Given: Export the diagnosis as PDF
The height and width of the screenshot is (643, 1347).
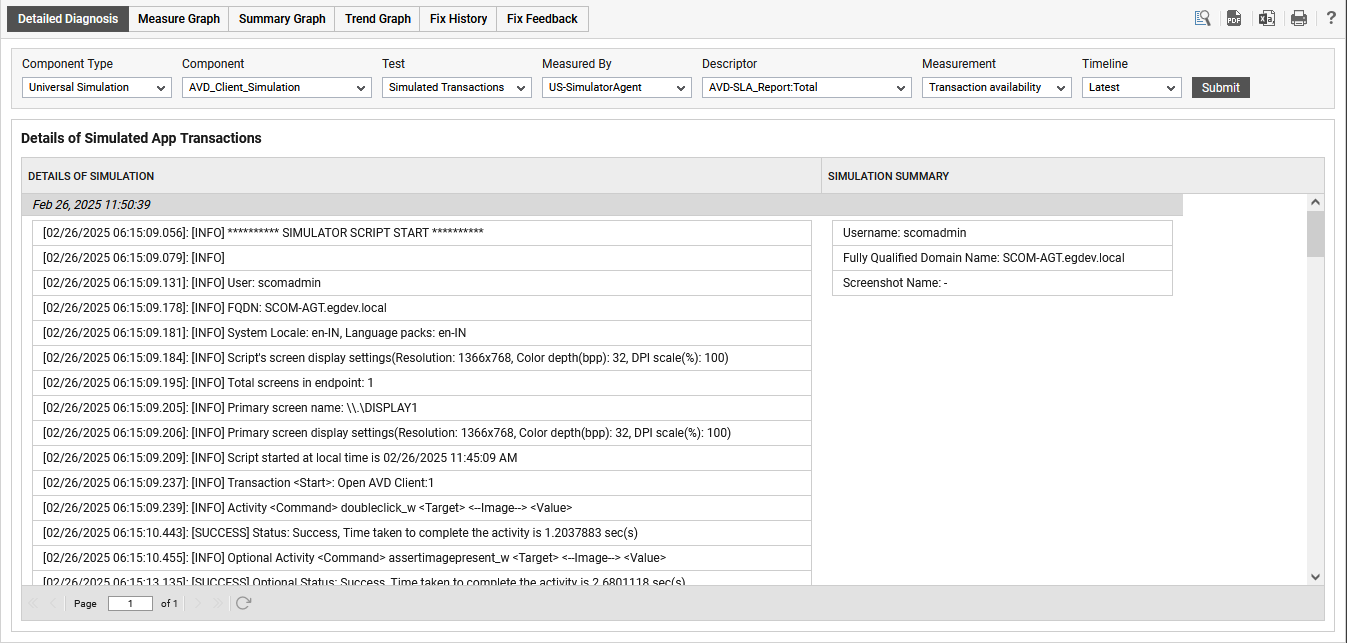Looking at the screenshot, I should coord(1234,18).
